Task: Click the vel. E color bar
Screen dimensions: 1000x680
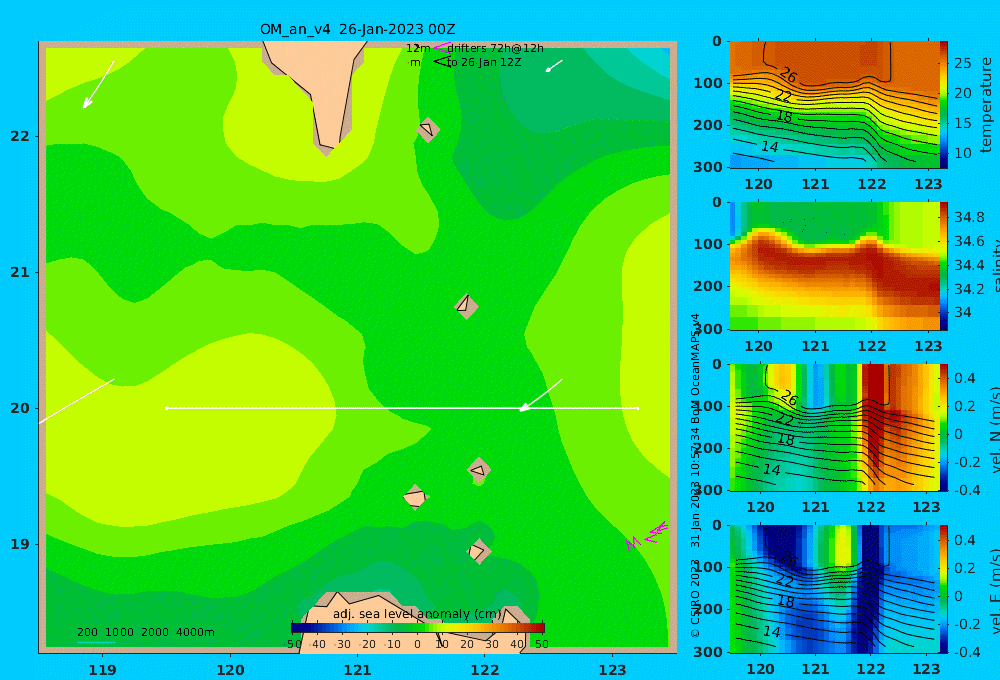Action: (x=943, y=589)
